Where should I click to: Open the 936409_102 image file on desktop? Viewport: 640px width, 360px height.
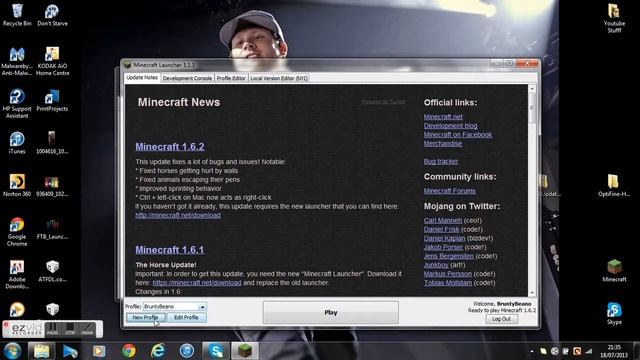[x=52, y=186]
